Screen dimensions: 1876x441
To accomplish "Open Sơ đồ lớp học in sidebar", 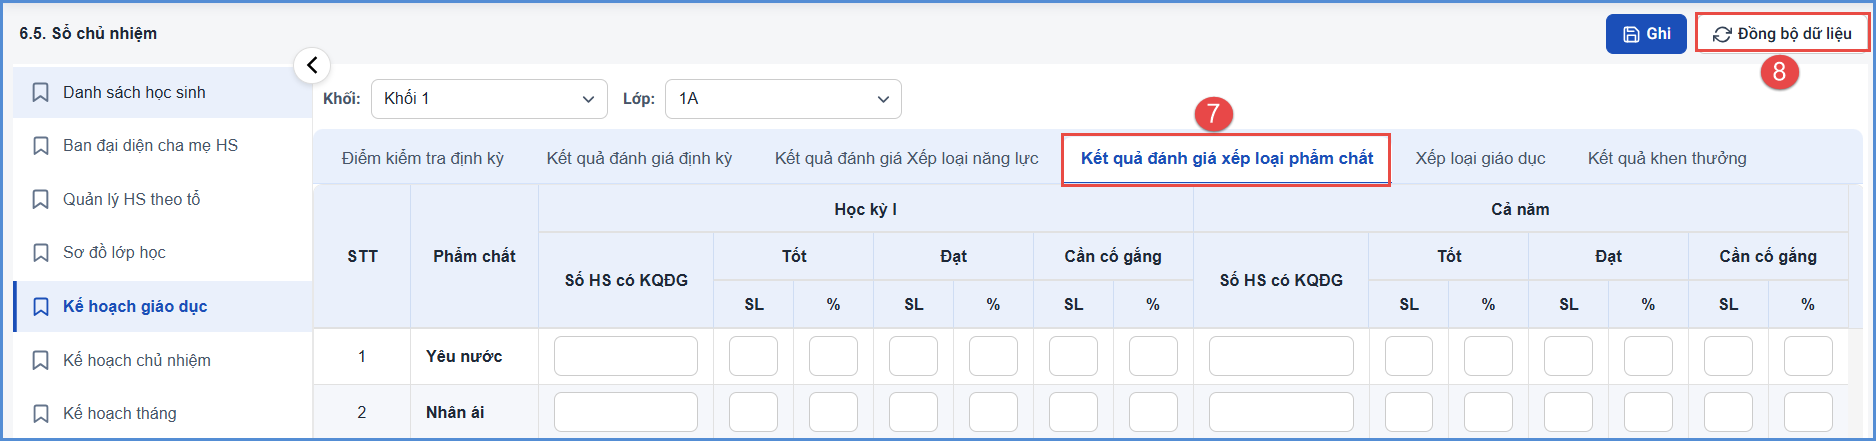I will (163, 253).
